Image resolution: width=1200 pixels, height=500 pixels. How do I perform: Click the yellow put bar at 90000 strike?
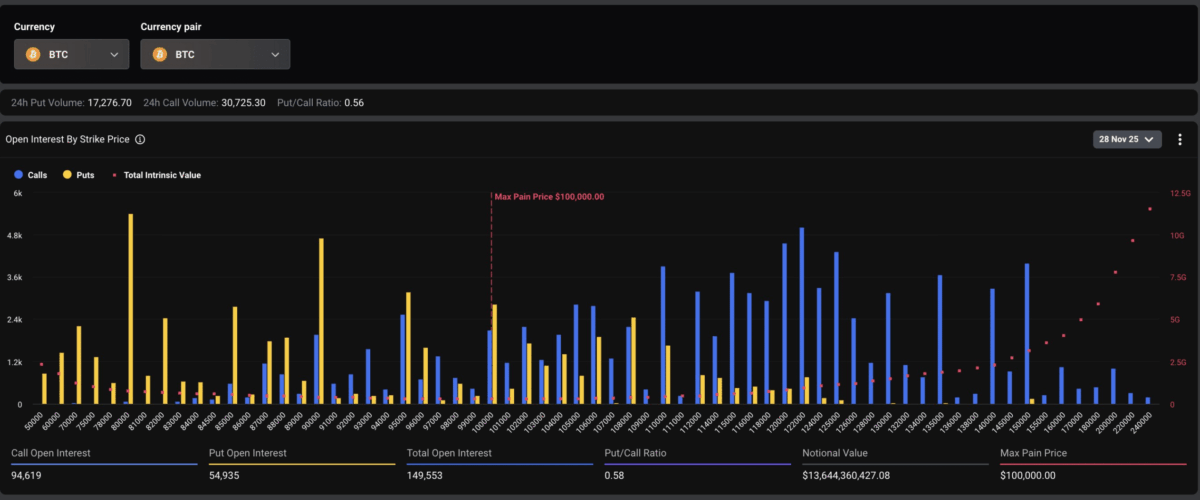[321, 320]
